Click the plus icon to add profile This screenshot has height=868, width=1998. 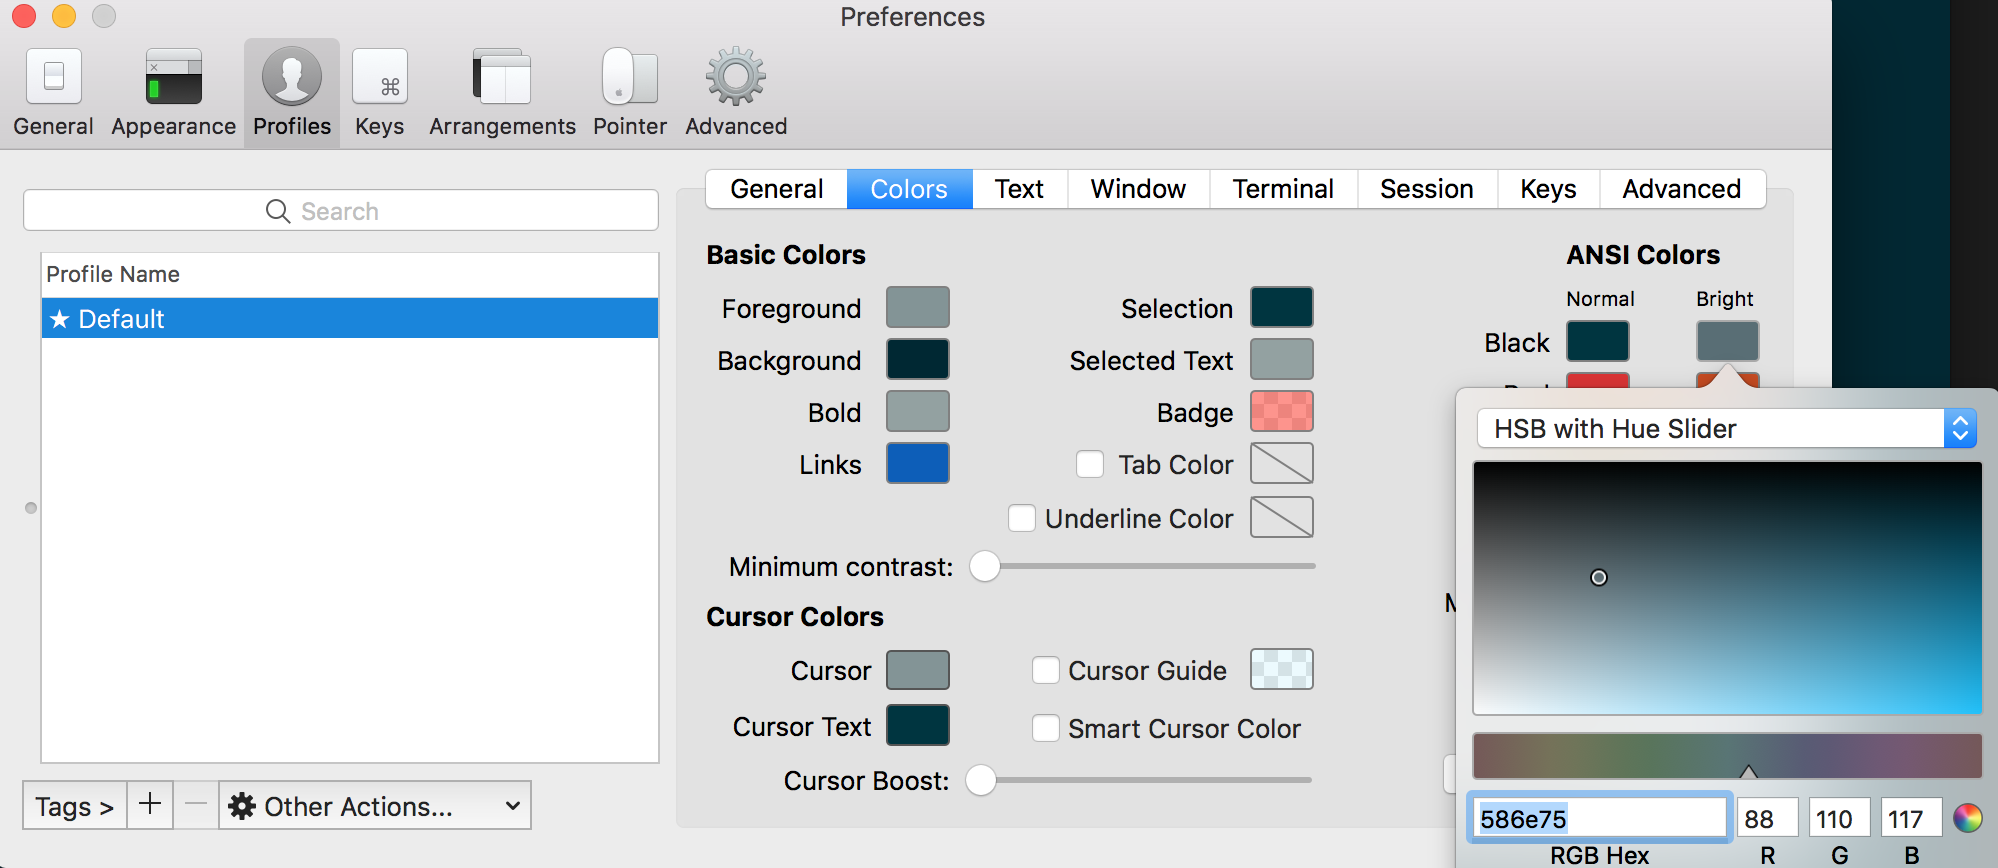tap(150, 804)
